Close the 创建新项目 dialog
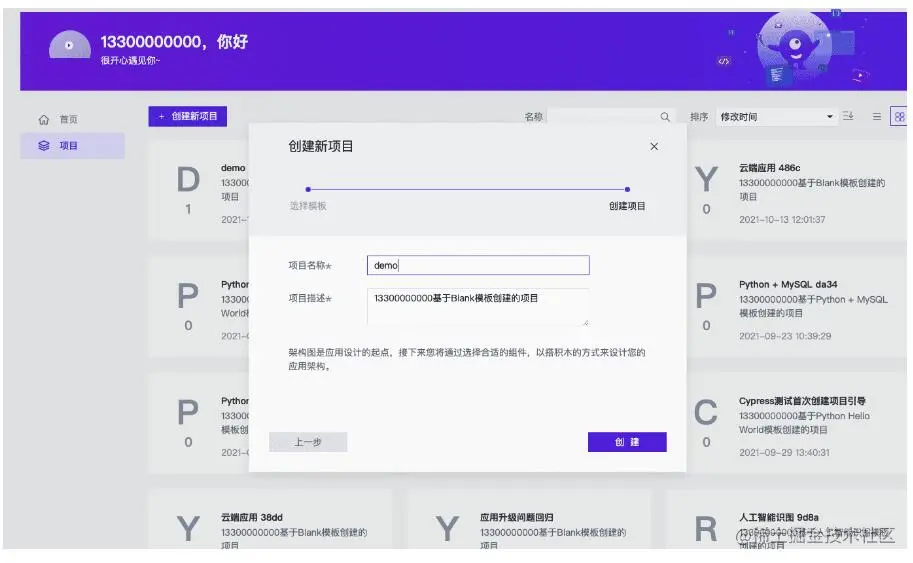 (x=654, y=146)
